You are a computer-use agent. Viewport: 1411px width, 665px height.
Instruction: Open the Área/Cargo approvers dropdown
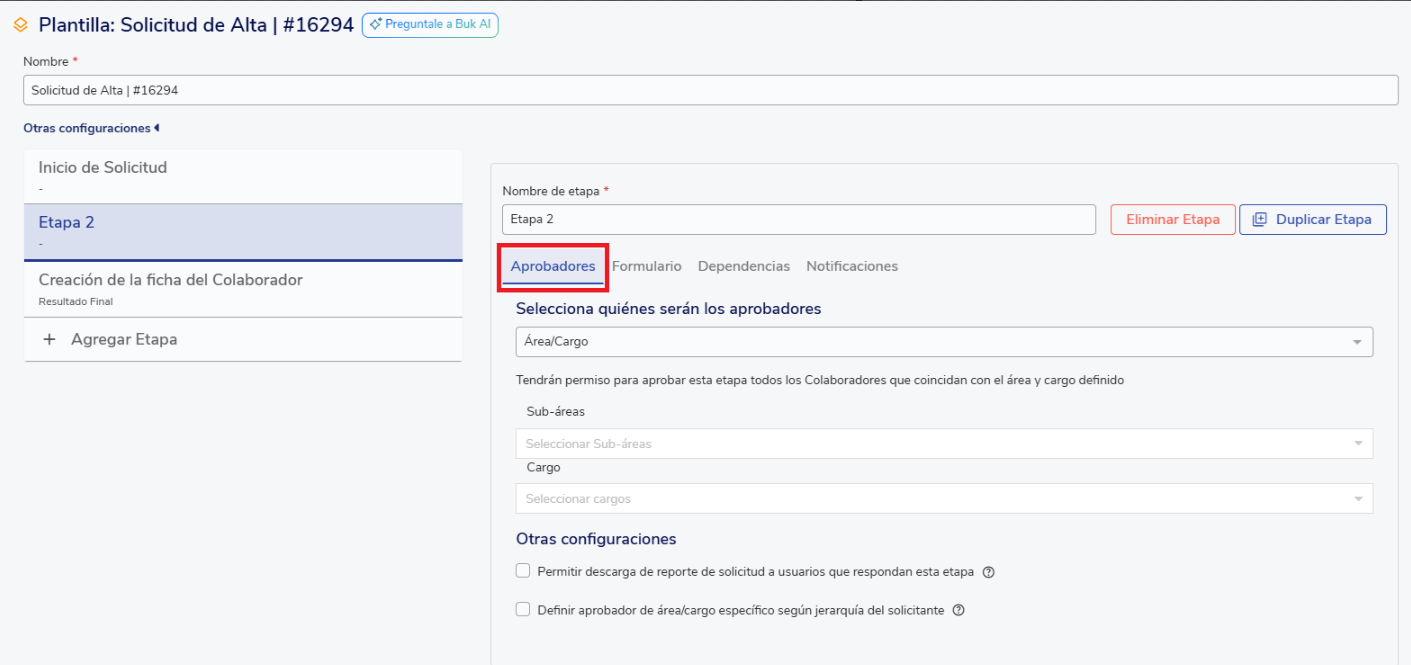click(x=943, y=342)
